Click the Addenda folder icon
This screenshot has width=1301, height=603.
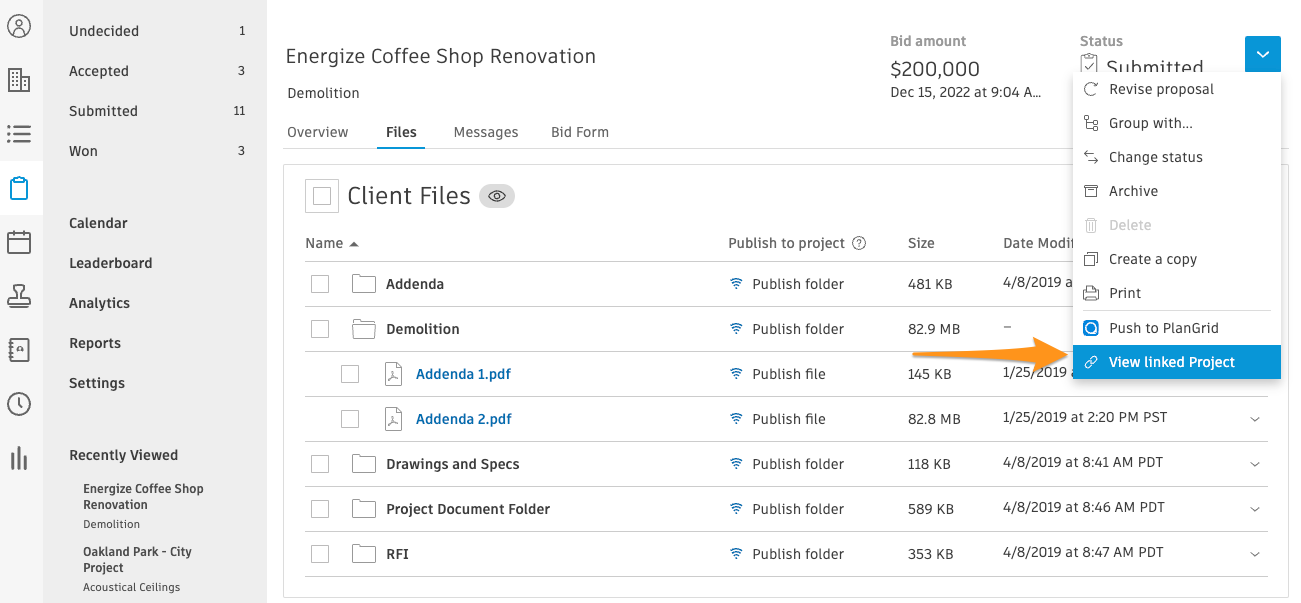click(x=363, y=284)
